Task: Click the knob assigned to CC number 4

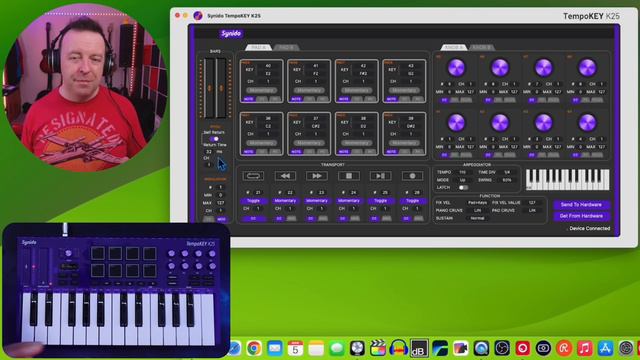Action: [x=587, y=122]
